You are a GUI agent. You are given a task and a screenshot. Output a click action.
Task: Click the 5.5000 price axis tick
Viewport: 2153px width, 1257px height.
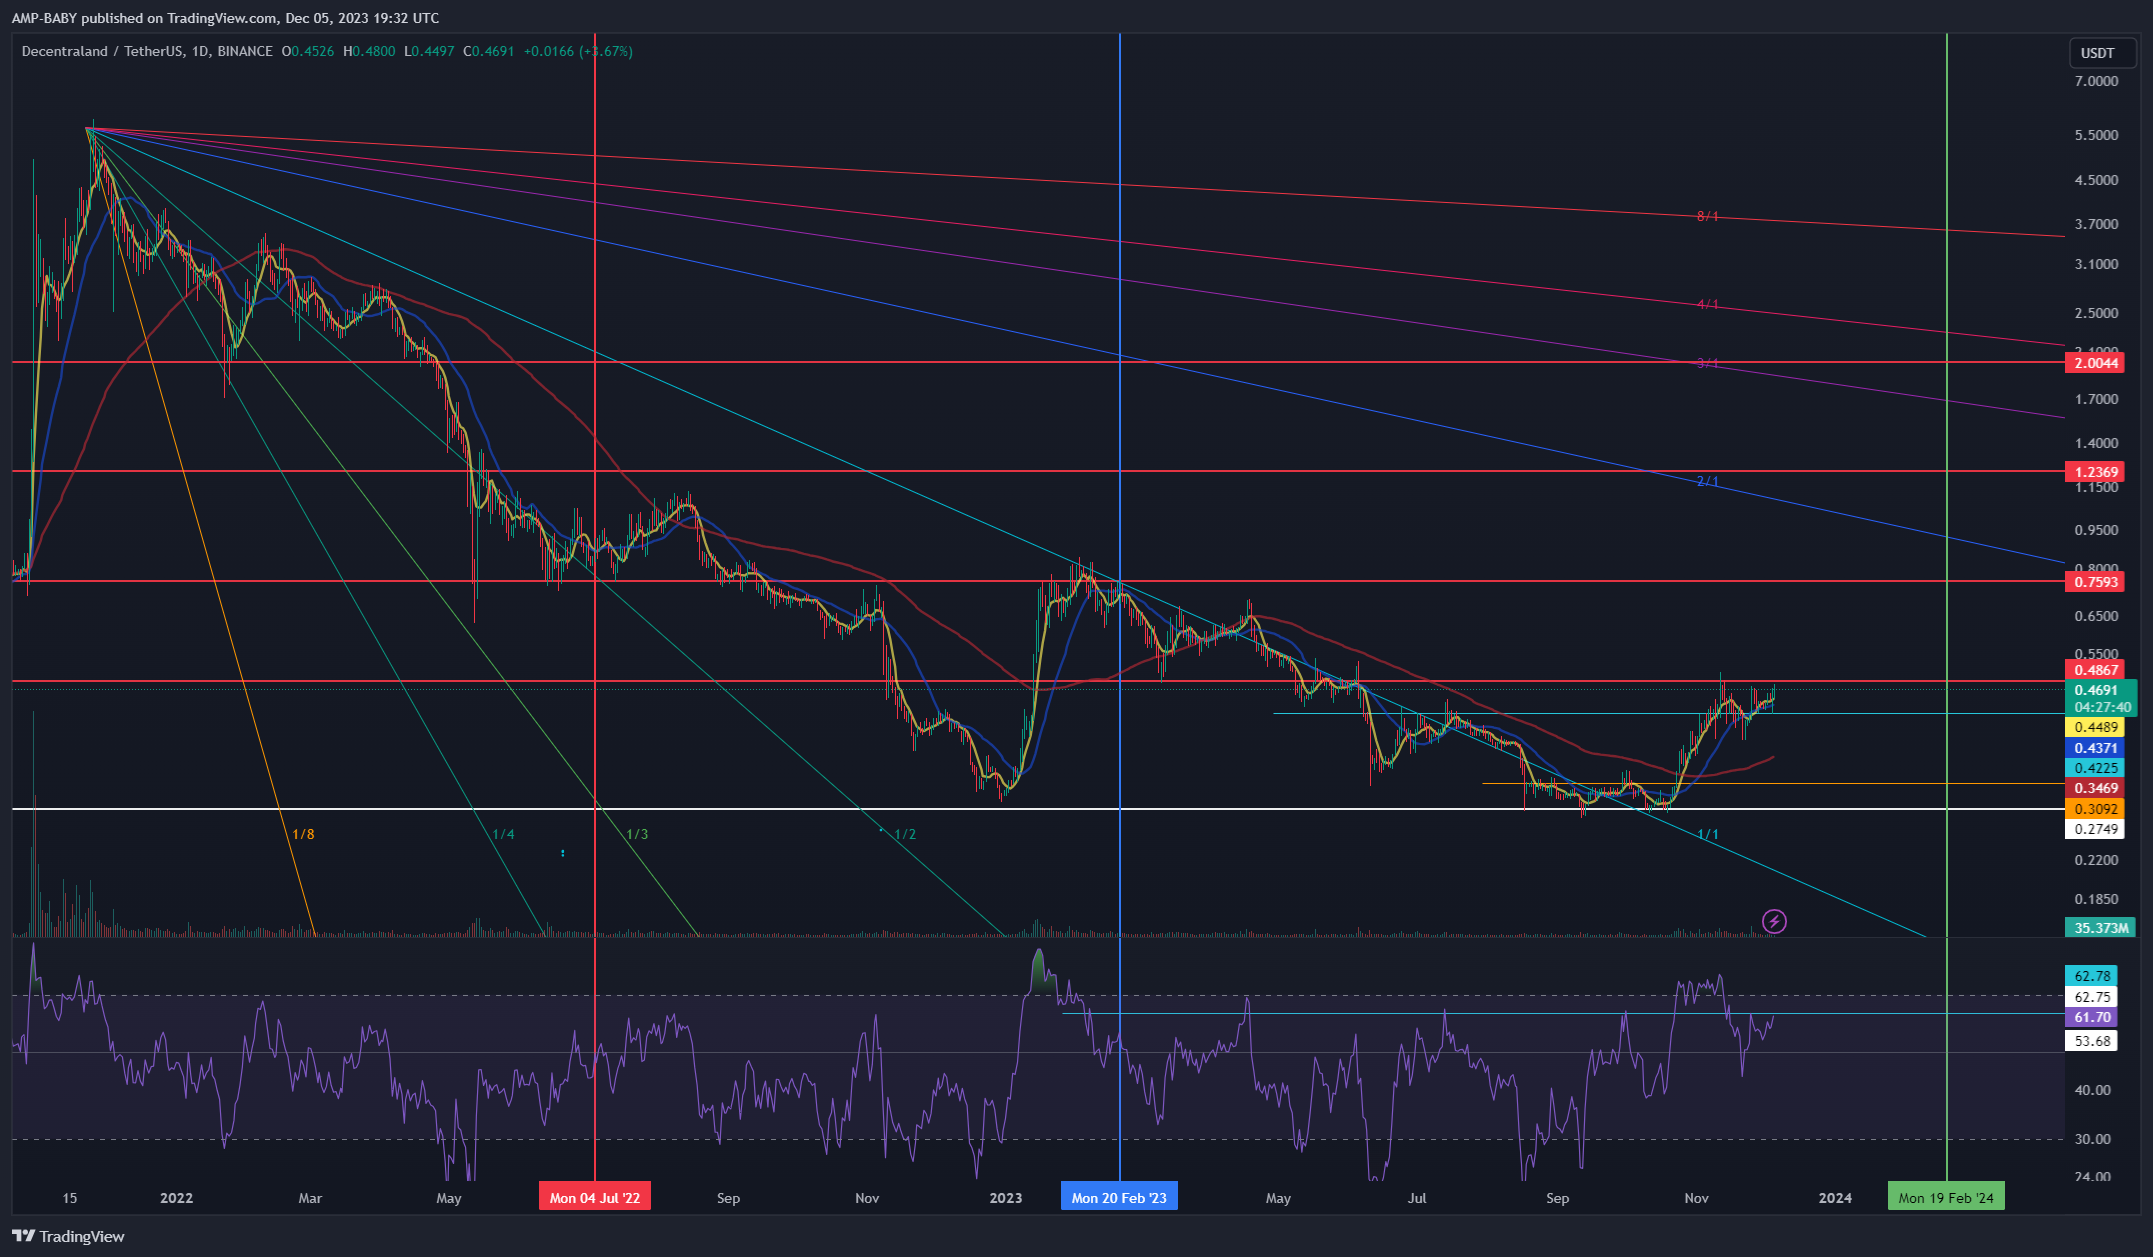point(2096,135)
